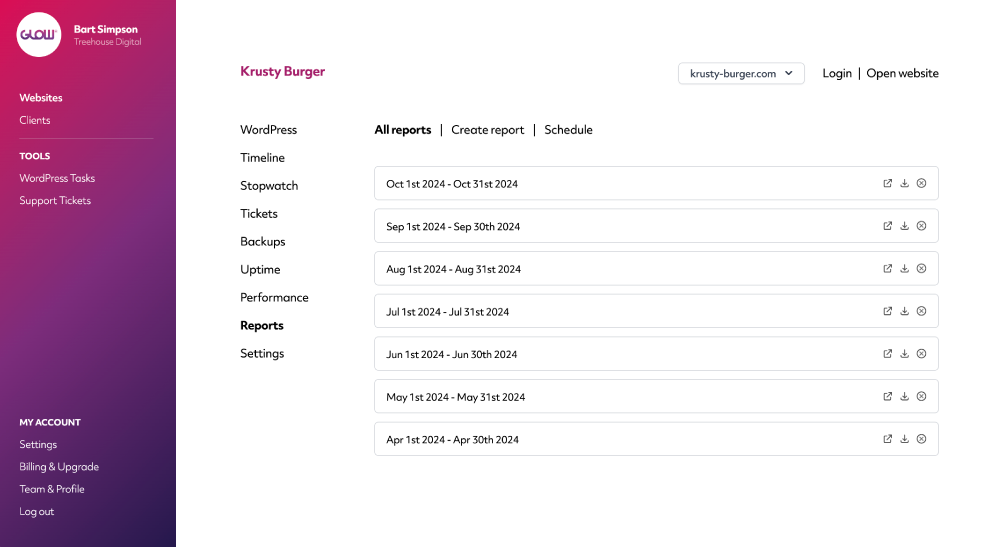The width and height of the screenshot is (1000, 547).
Task: Open Billing & Upgrade page
Action: 59,467
